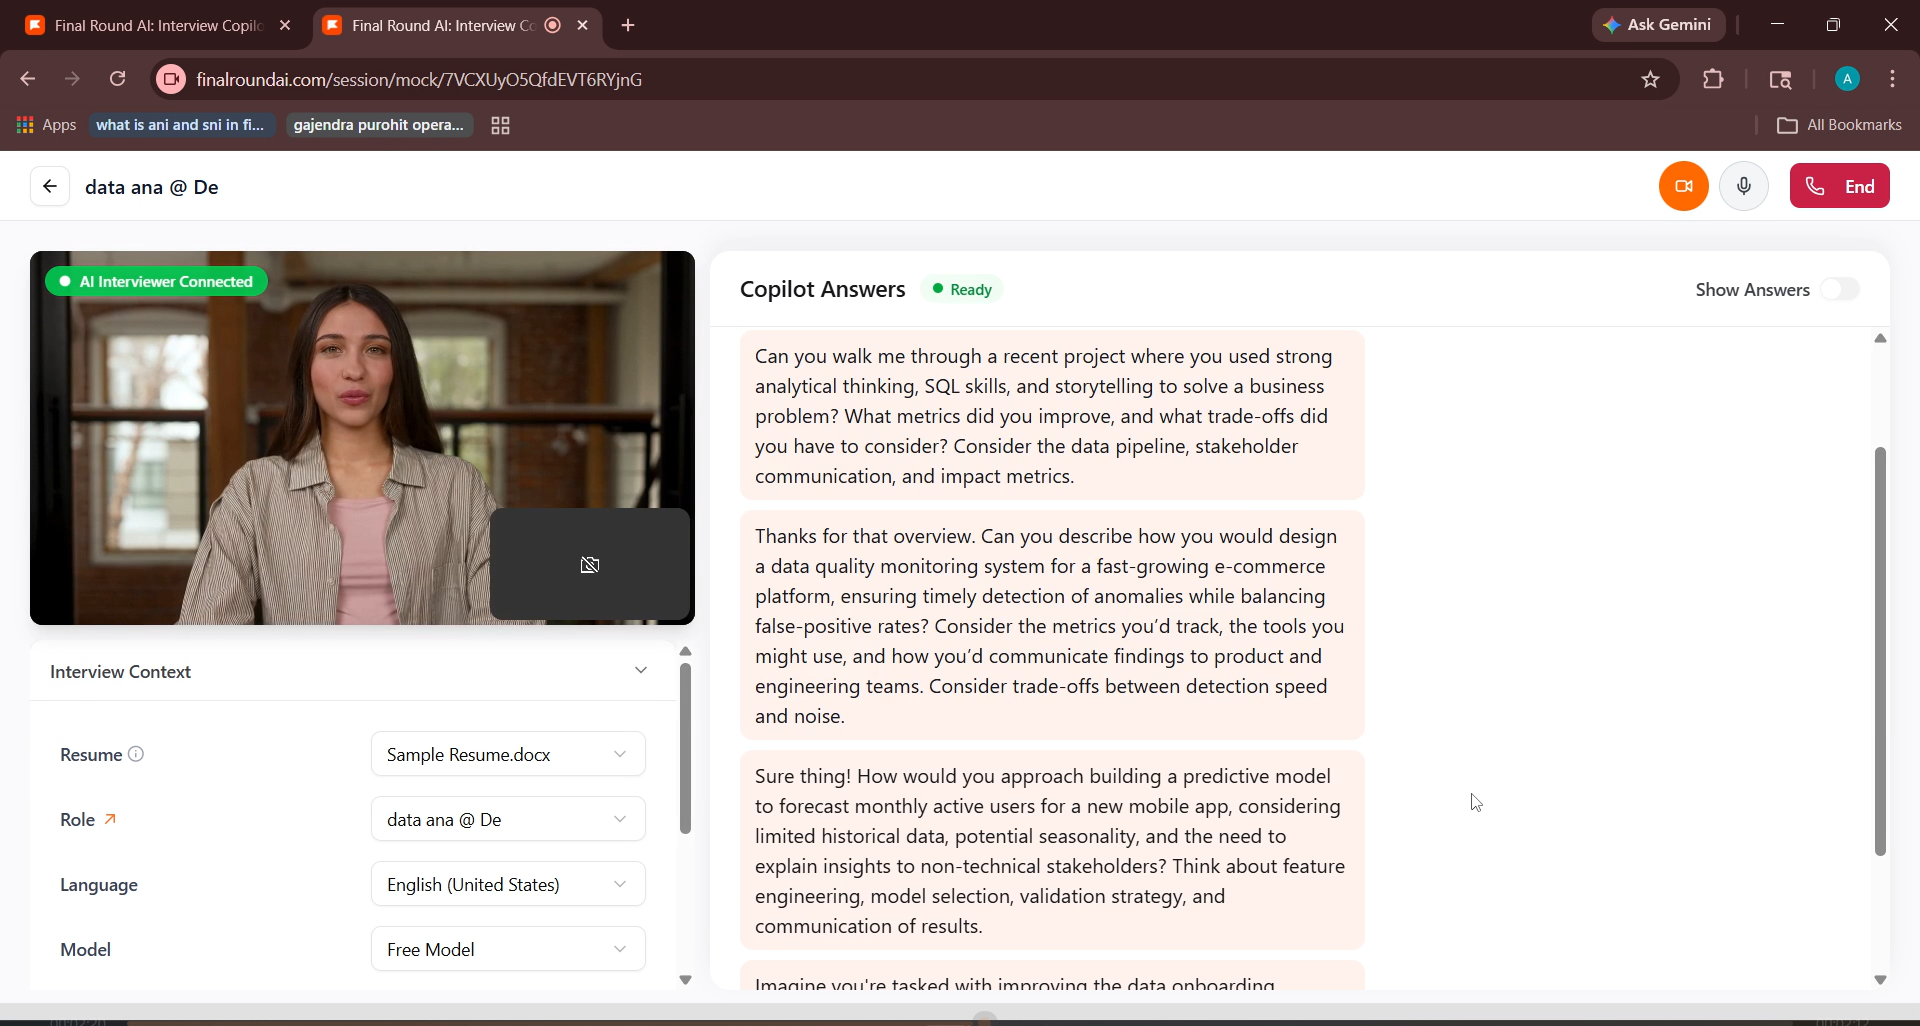
Task: Click the Copilot Answers scrollbar thumb
Action: pyautogui.click(x=1880, y=651)
